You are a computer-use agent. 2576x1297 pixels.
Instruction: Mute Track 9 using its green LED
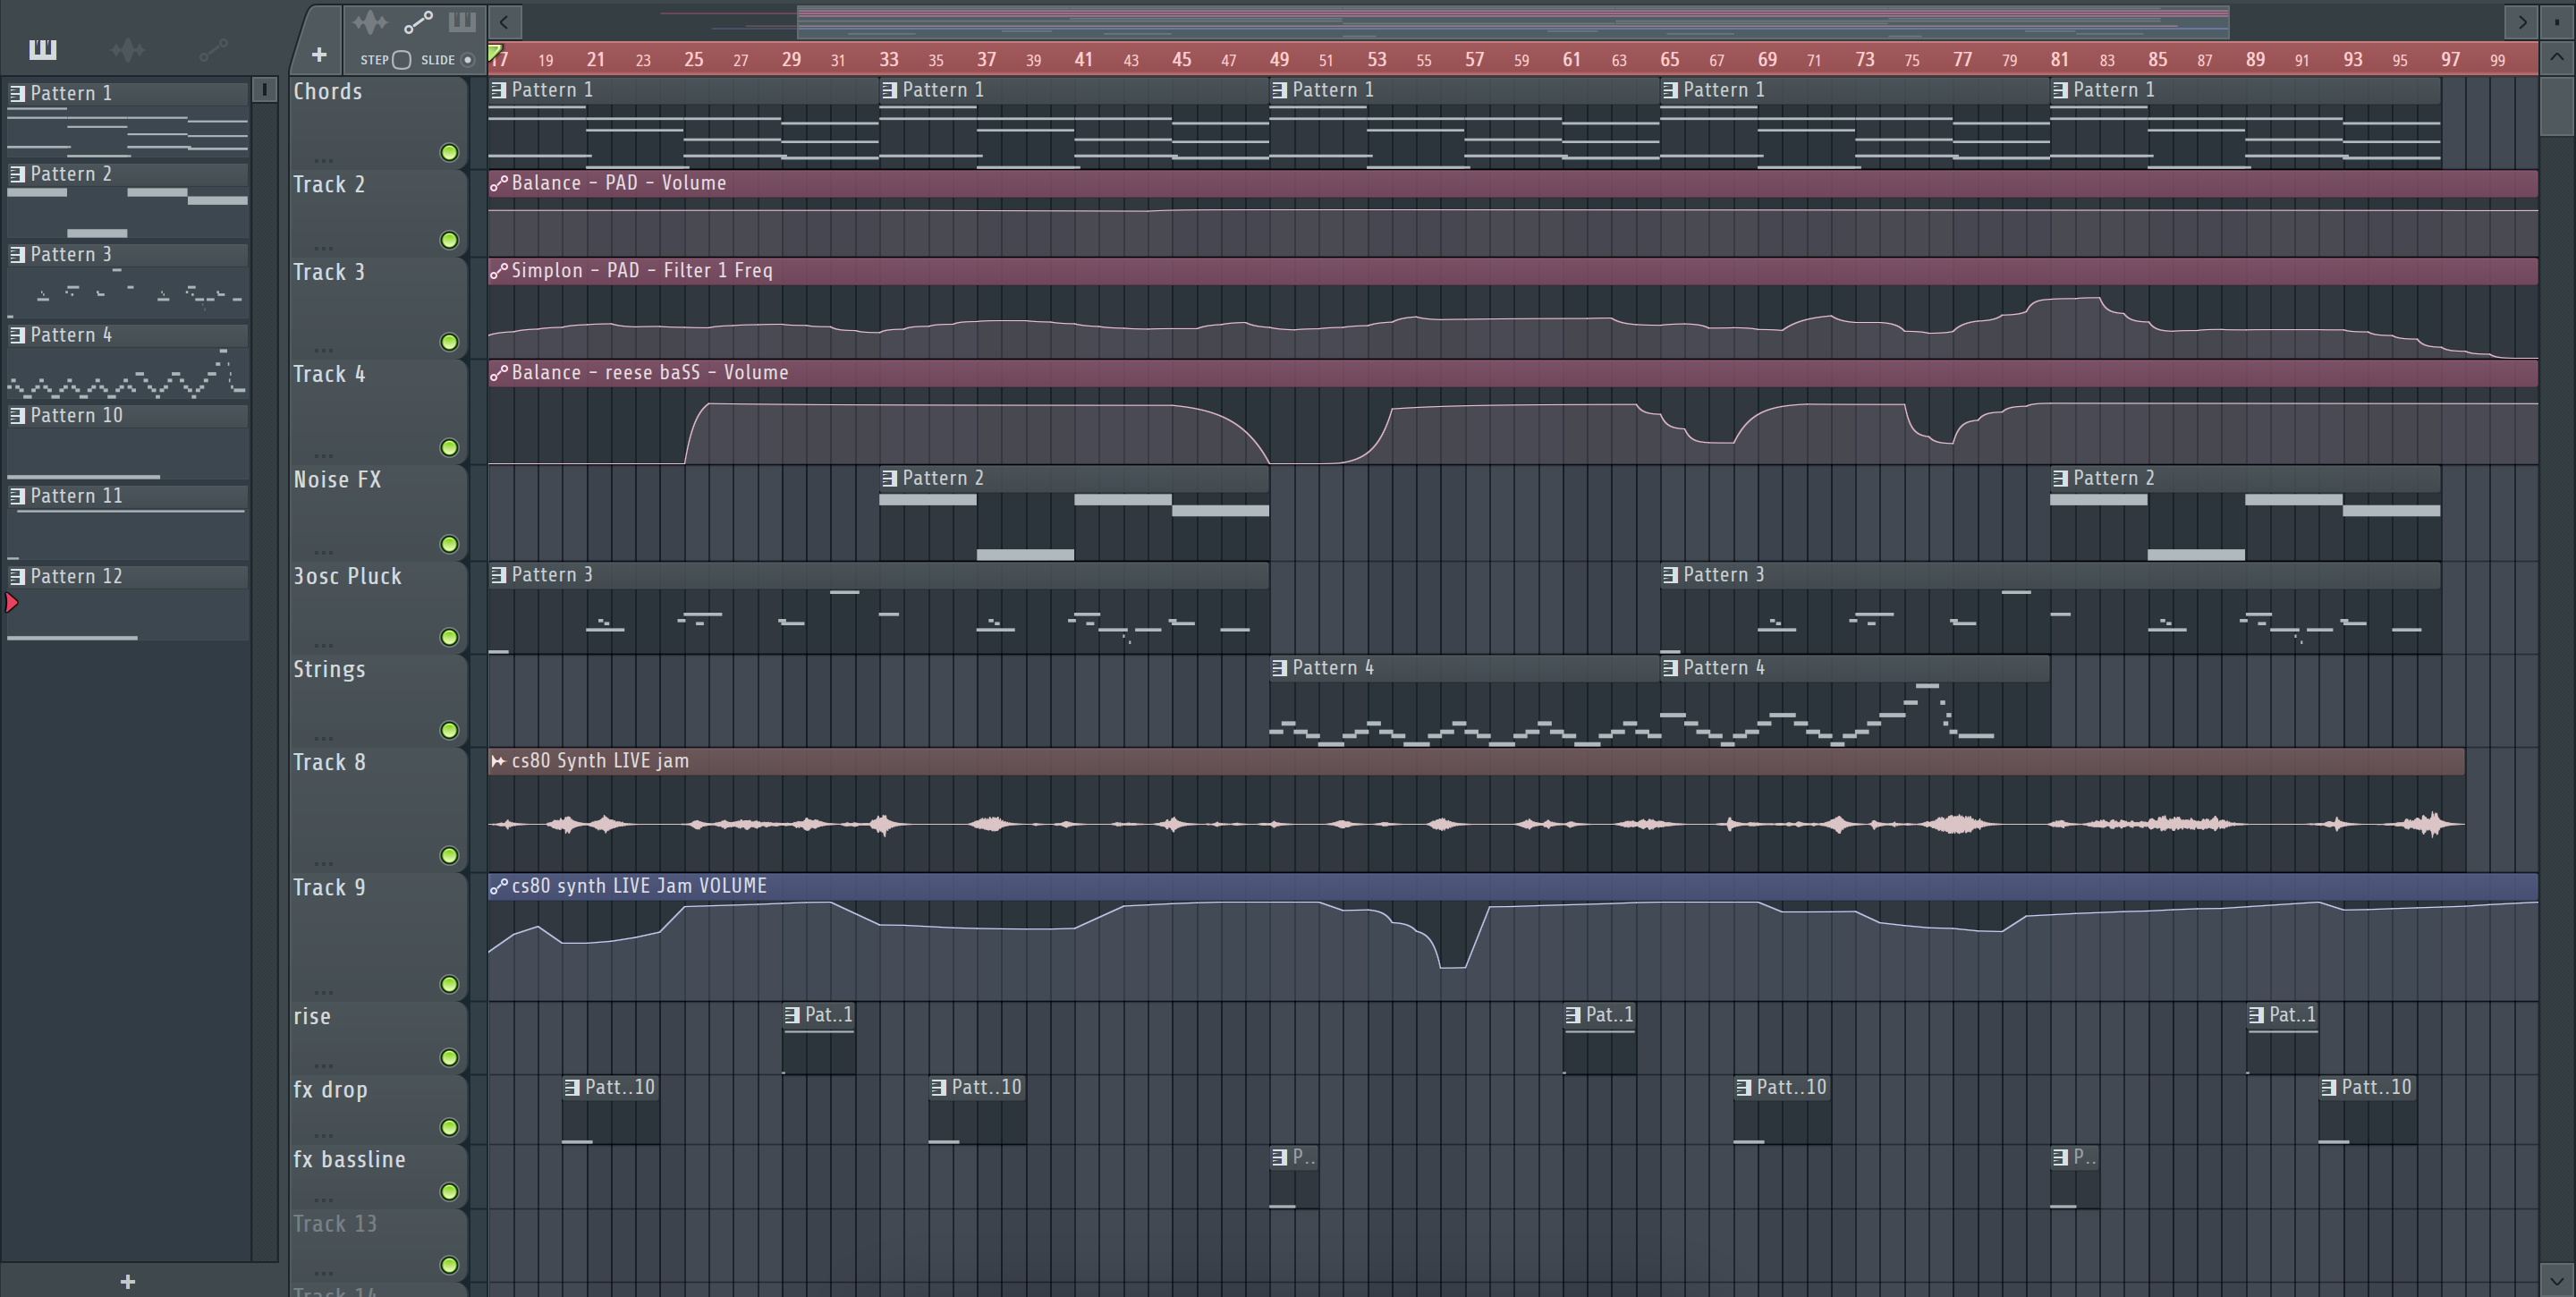point(450,984)
